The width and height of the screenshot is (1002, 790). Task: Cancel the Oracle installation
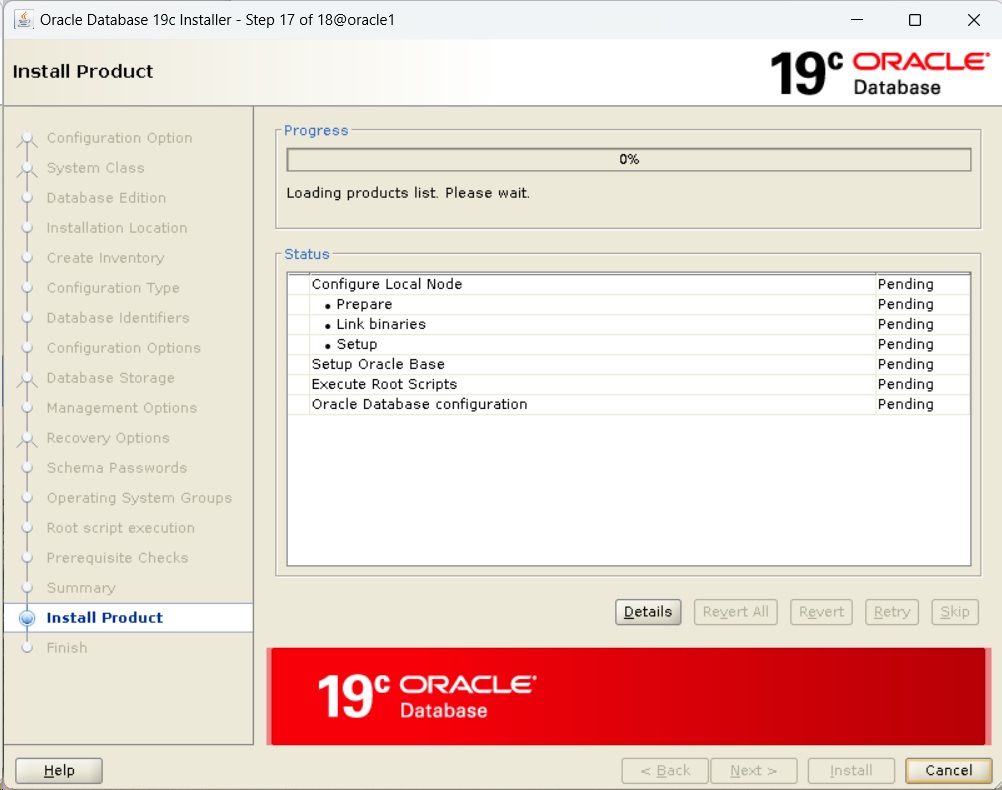pos(947,770)
